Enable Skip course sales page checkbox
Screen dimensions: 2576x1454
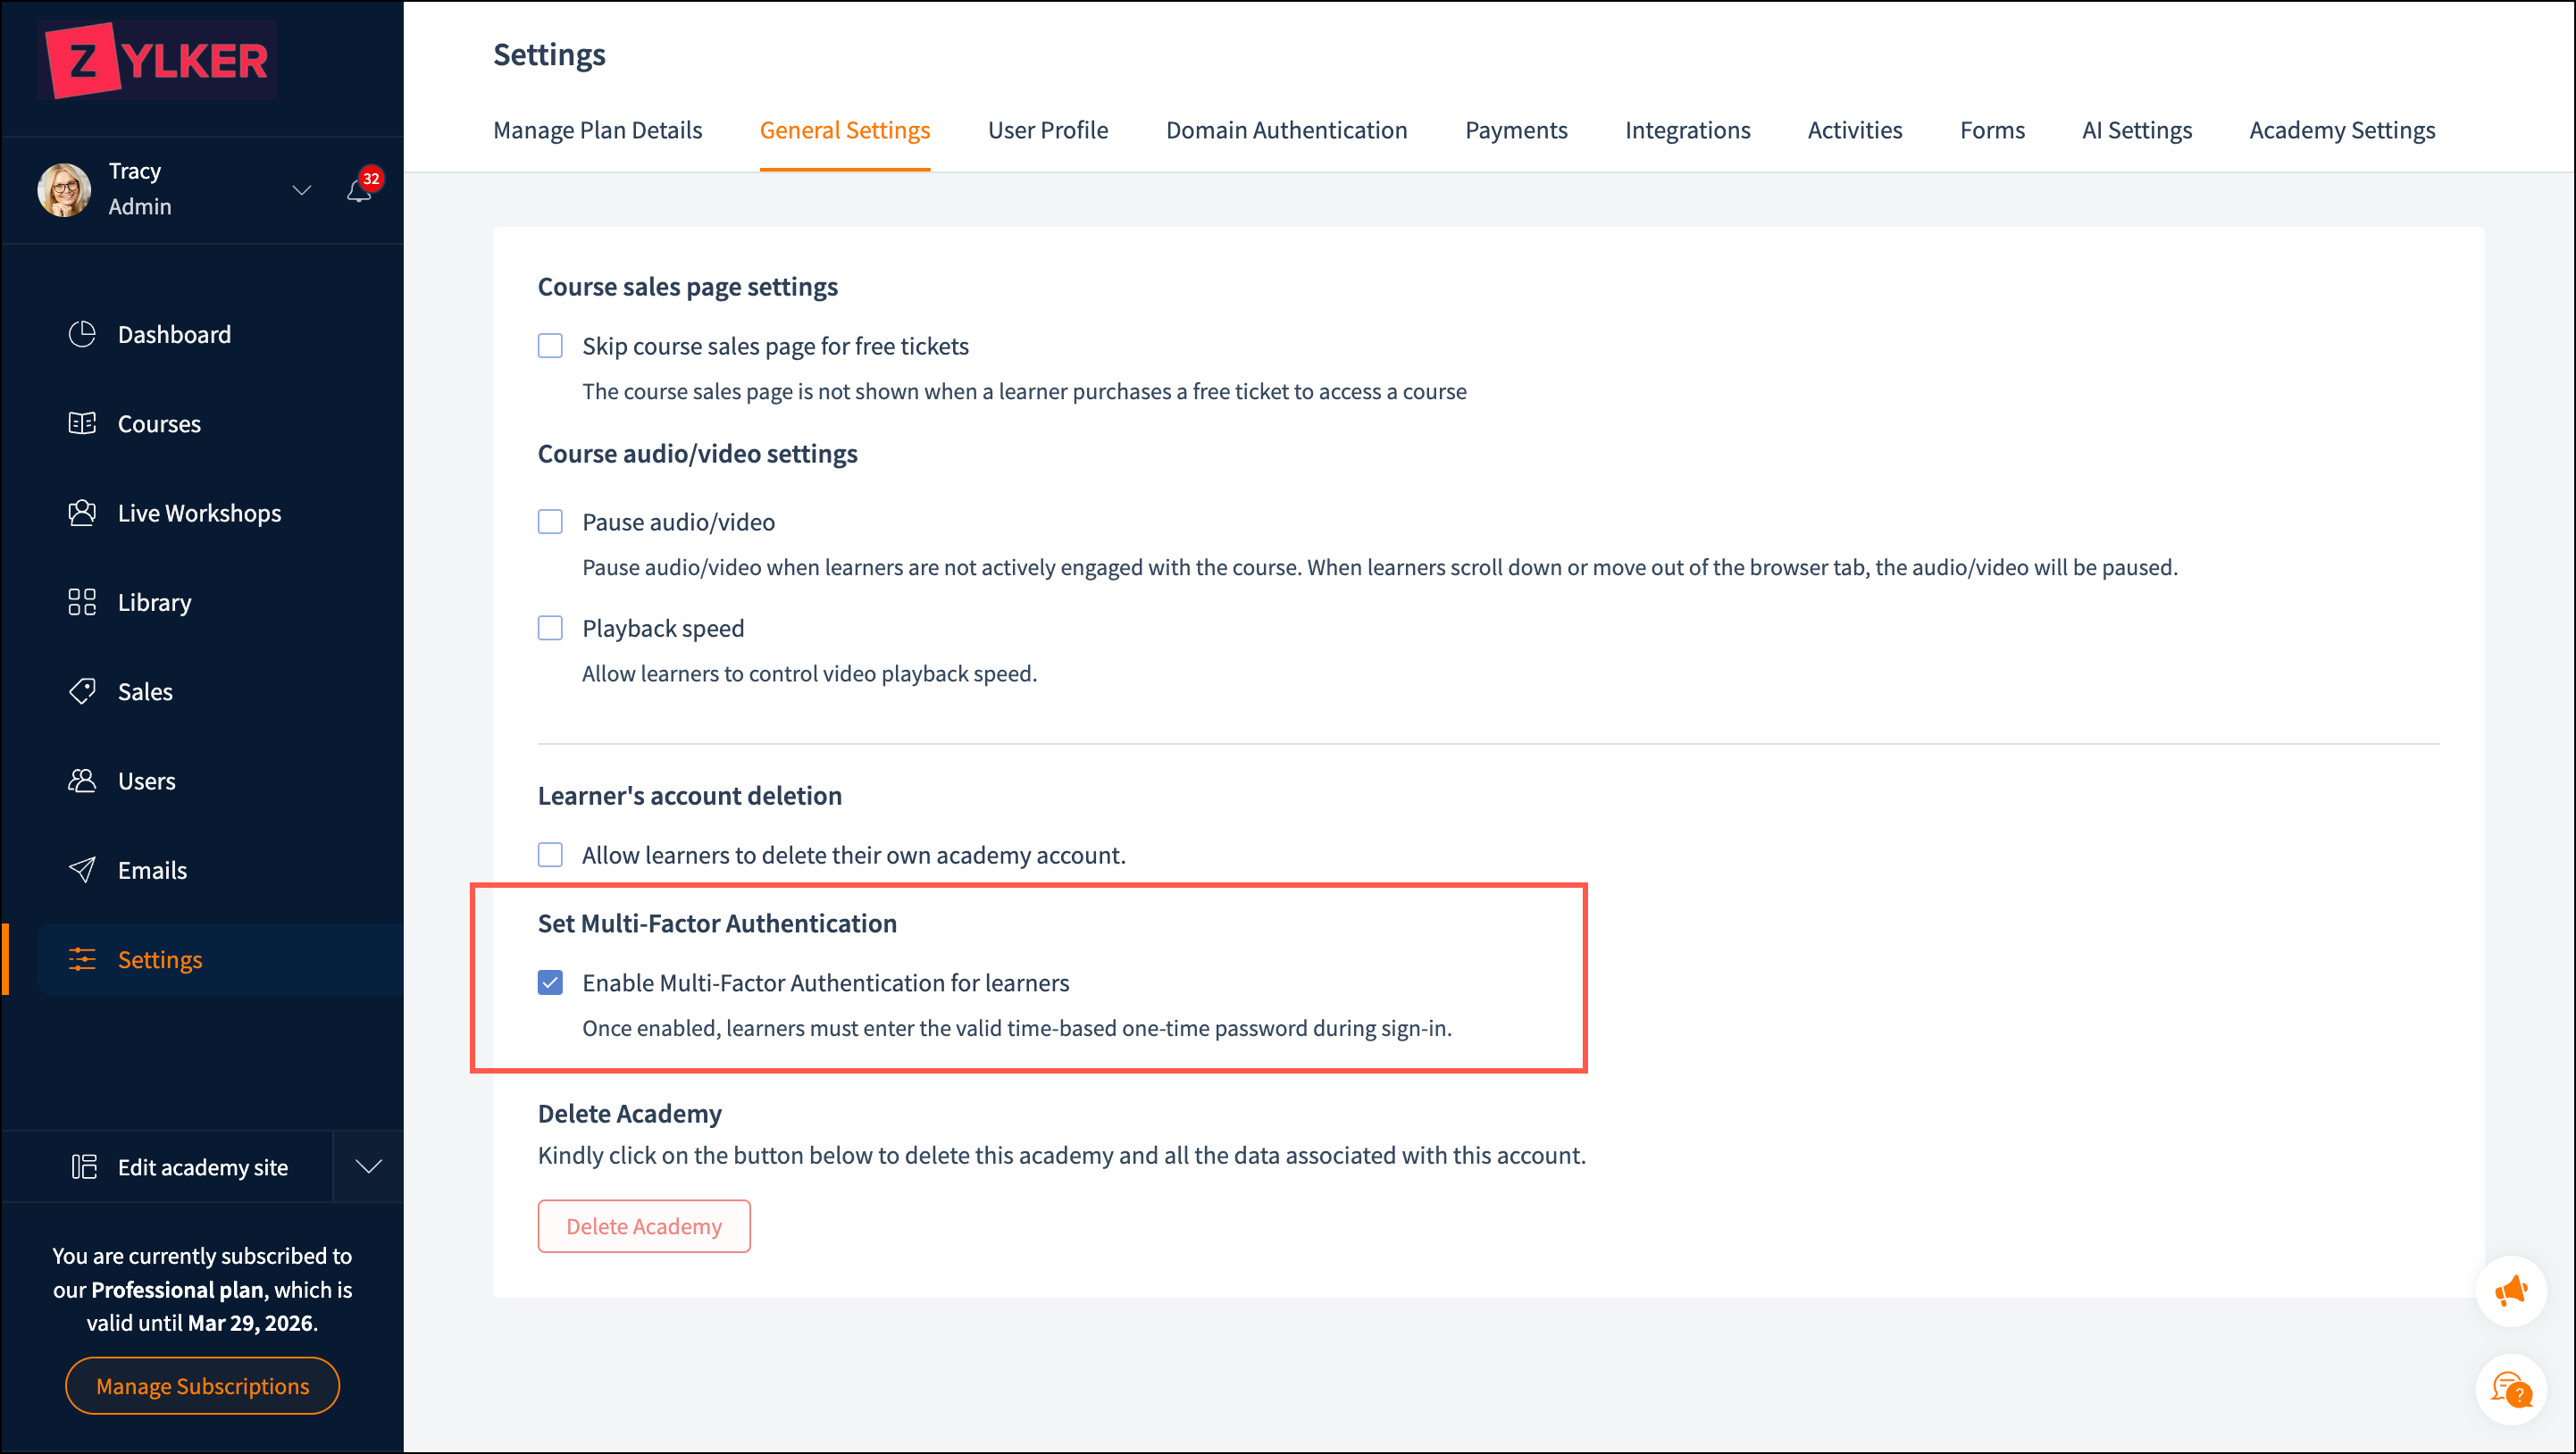pyautogui.click(x=550, y=346)
